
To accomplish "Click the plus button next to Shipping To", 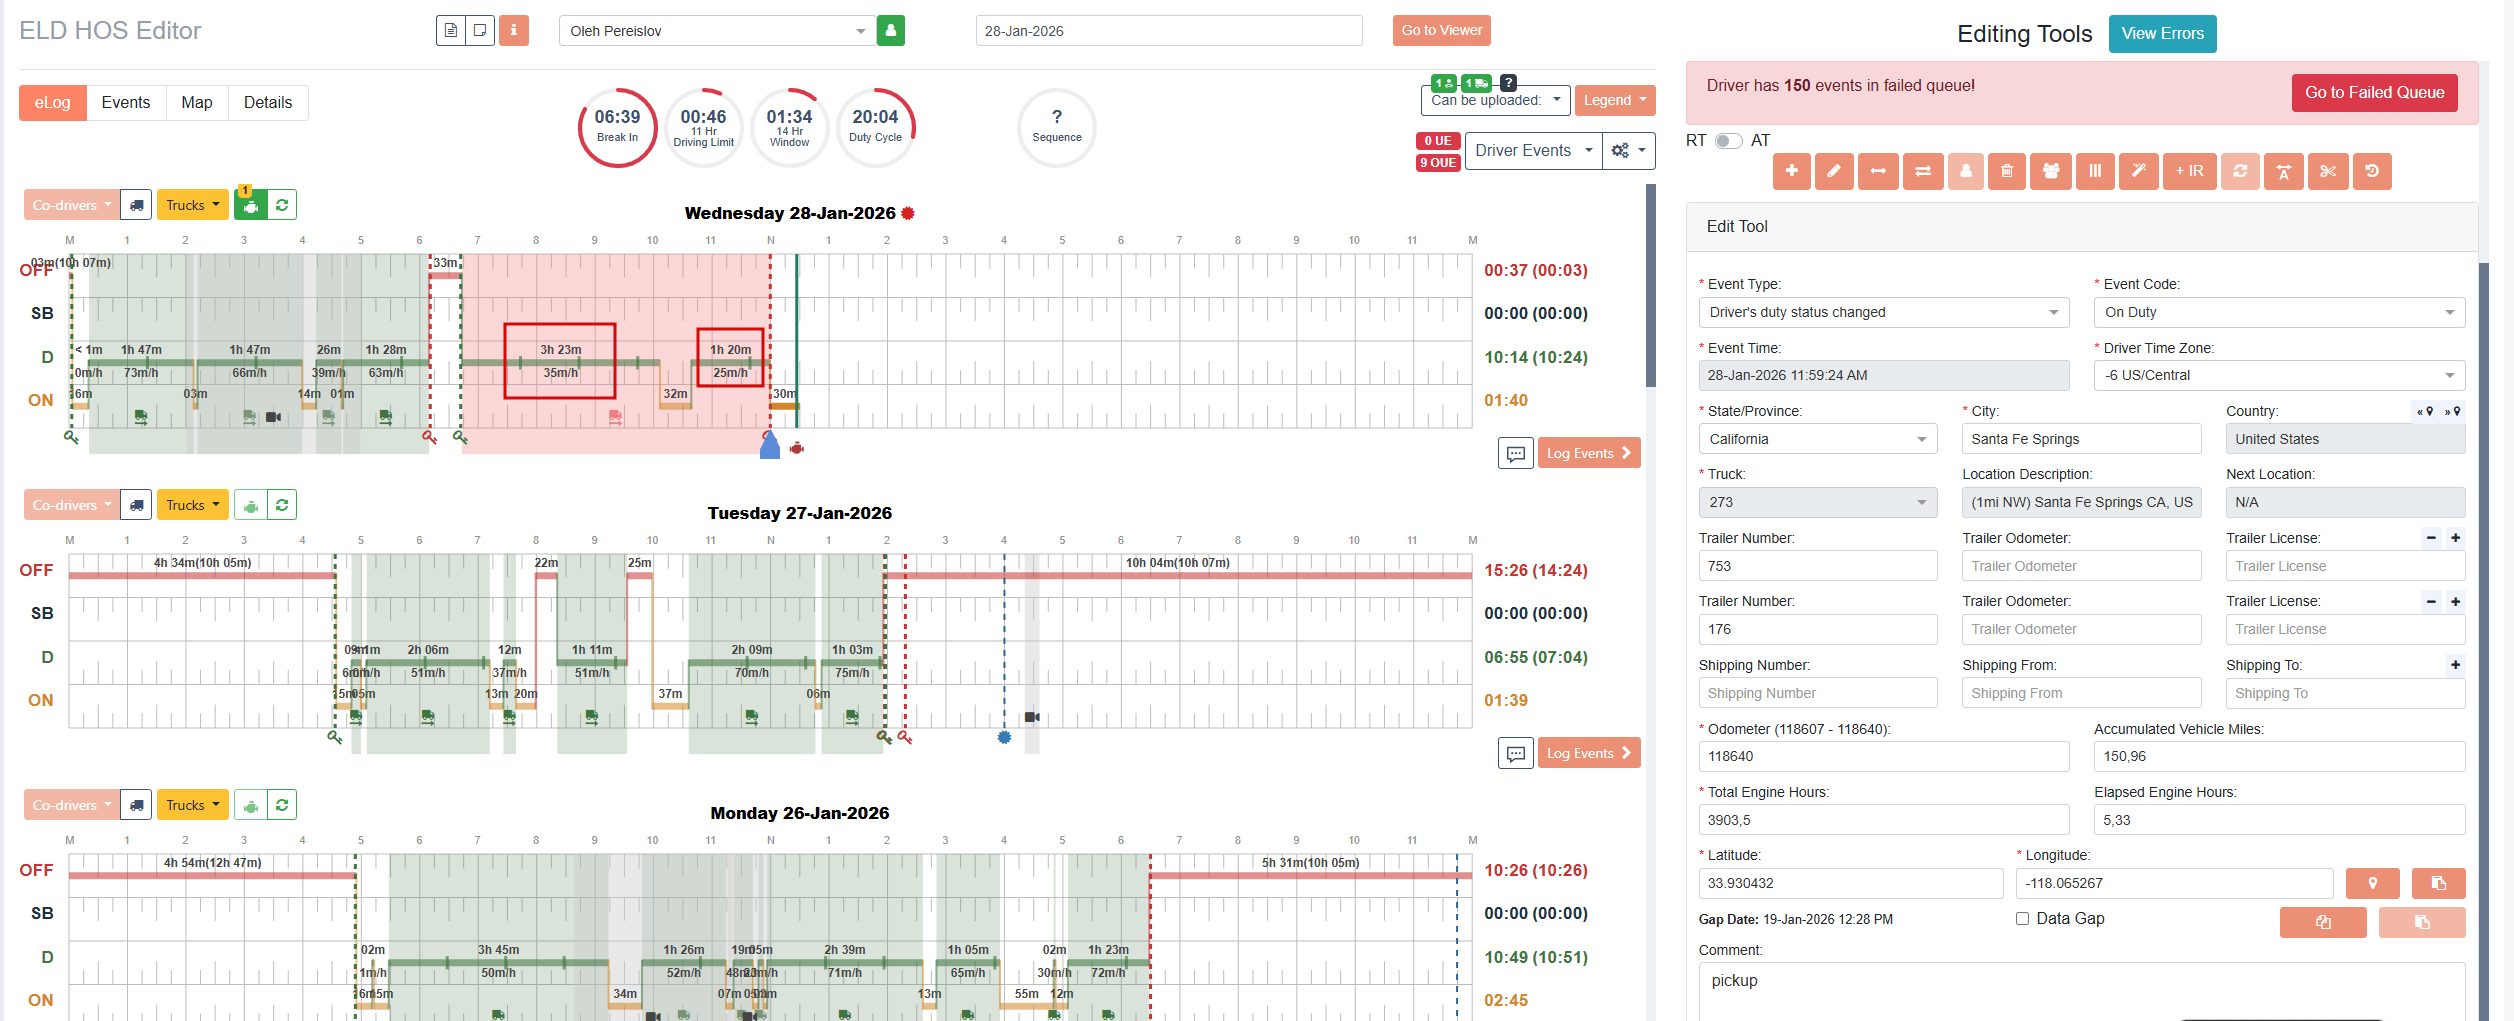I will pyautogui.click(x=2455, y=665).
